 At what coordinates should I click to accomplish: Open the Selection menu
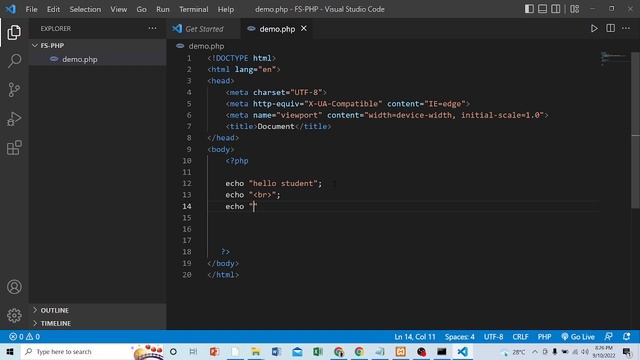(x=85, y=9)
